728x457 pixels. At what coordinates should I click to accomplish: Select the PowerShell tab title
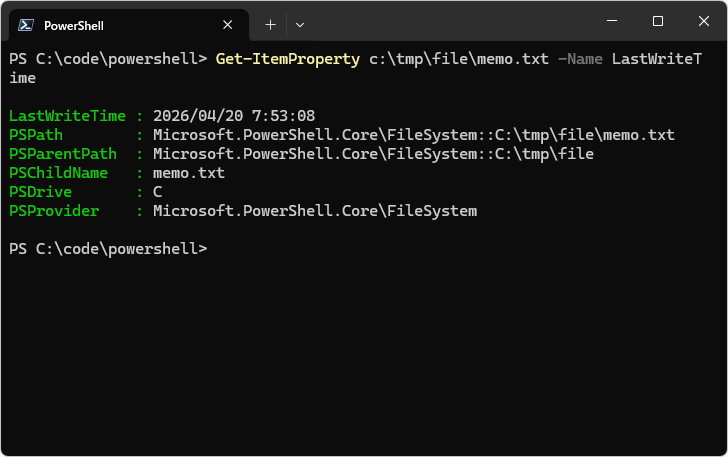[74, 26]
